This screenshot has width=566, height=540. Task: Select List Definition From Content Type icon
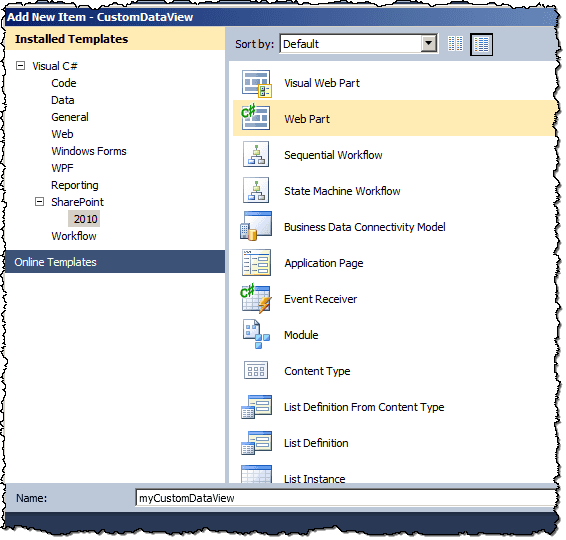click(256, 407)
